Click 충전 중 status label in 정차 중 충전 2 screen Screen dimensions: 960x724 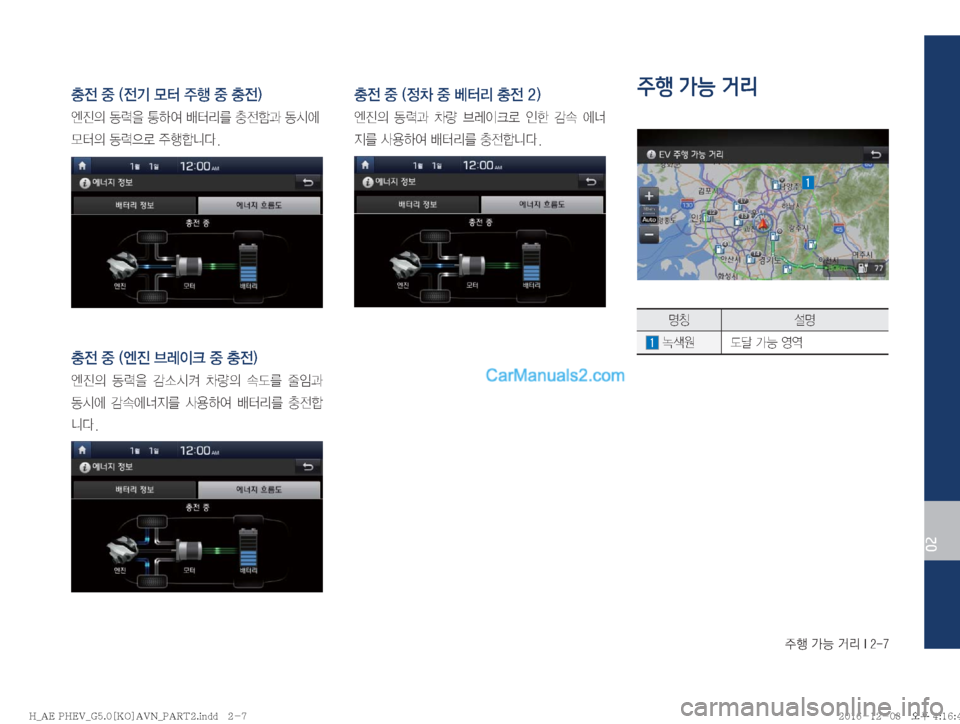tap(480, 222)
